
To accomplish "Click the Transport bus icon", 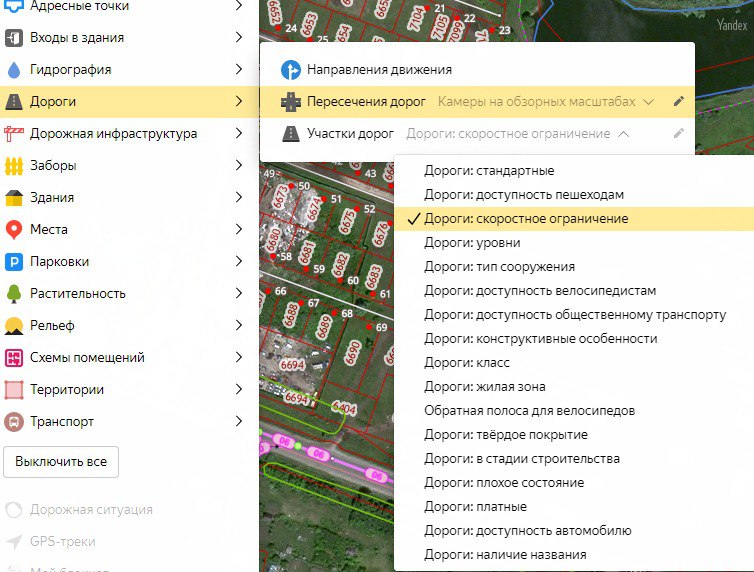I will coord(14,422).
